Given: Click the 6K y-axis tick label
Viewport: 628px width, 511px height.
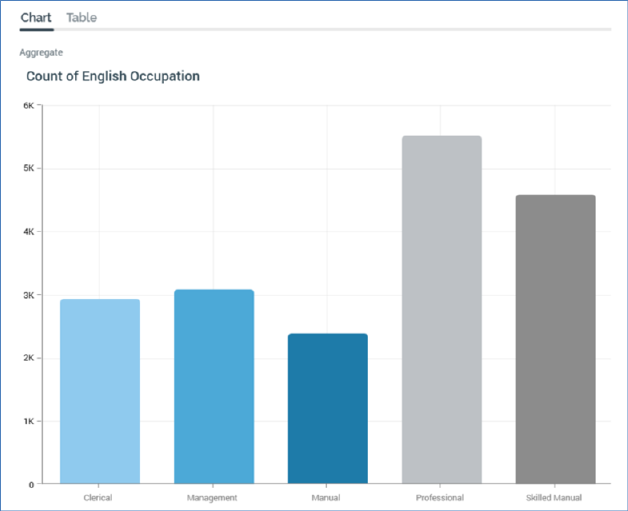Looking at the screenshot, I should 29,105.
